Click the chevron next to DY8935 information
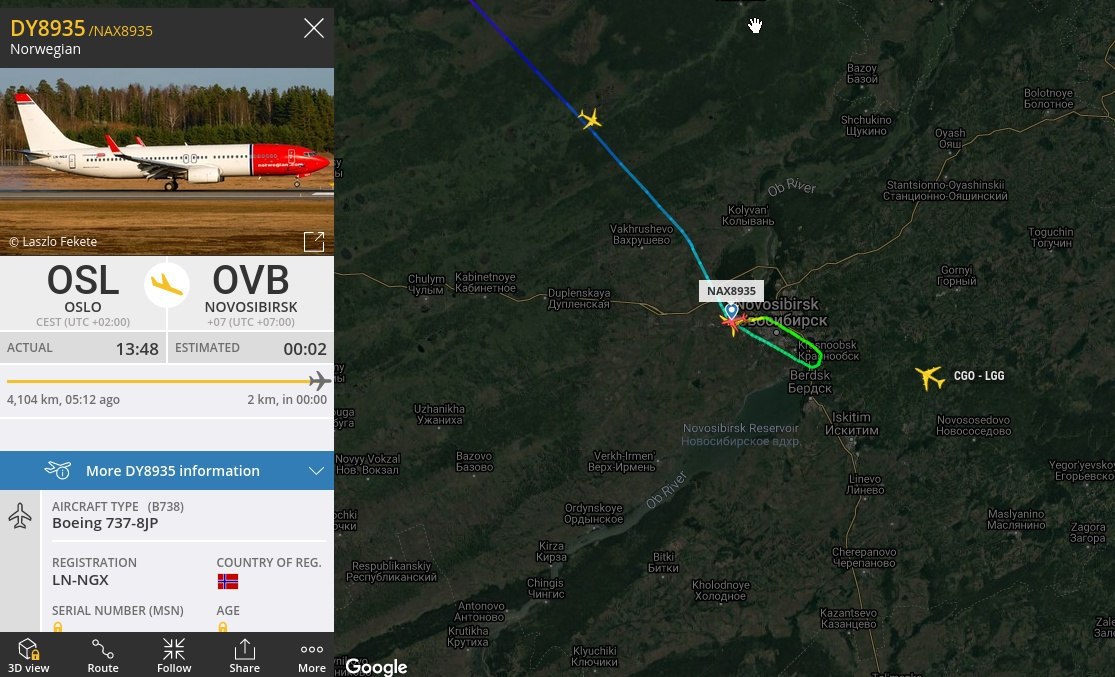The height and width of the screenshot is (677, 1115). pos(316,471)
